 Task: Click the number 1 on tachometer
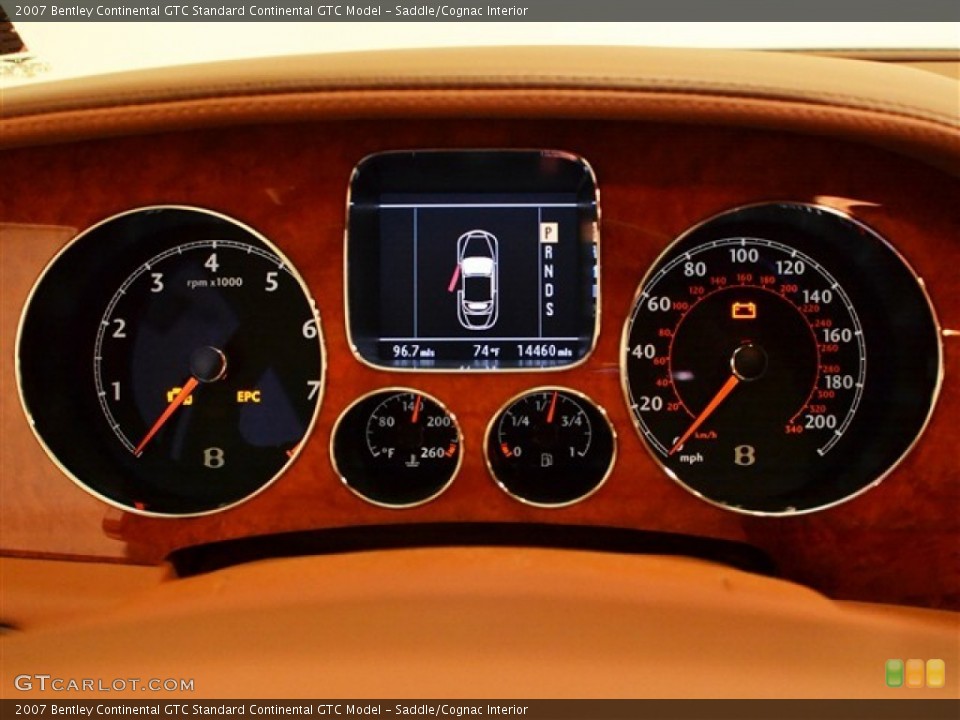[x=116, y=391]
